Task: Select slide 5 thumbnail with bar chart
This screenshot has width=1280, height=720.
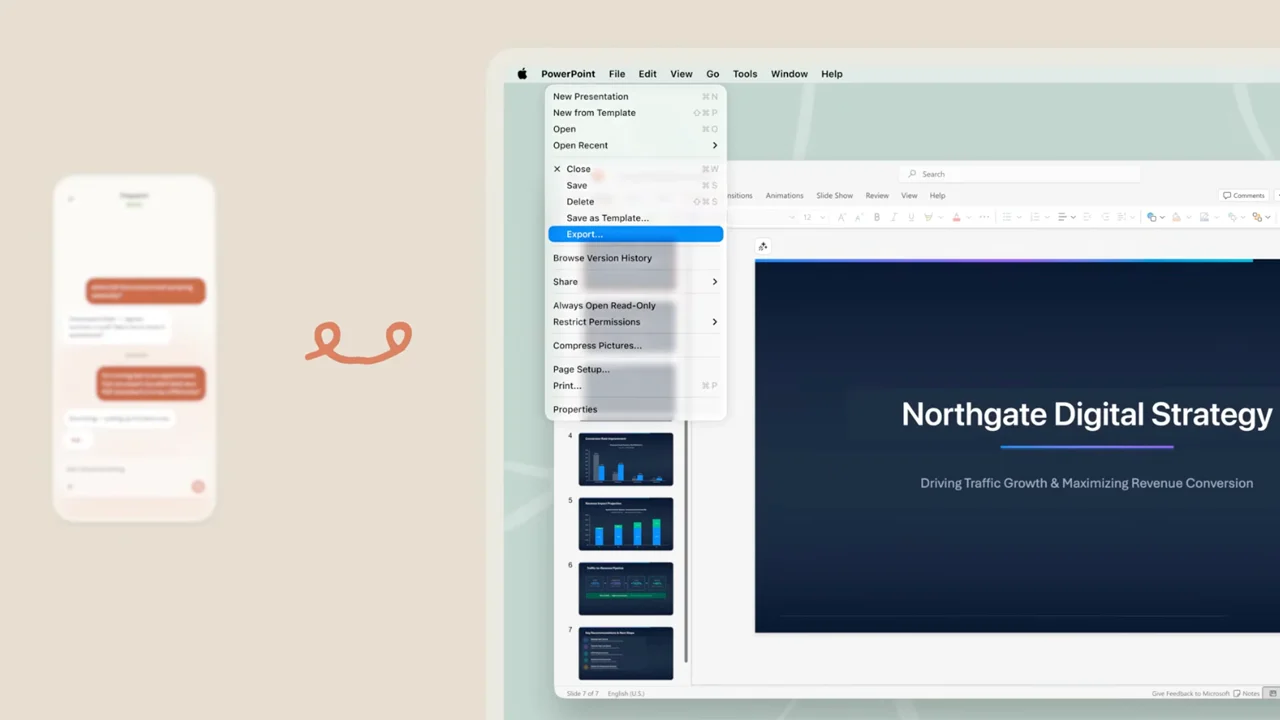Action: (x=625, y=523)
